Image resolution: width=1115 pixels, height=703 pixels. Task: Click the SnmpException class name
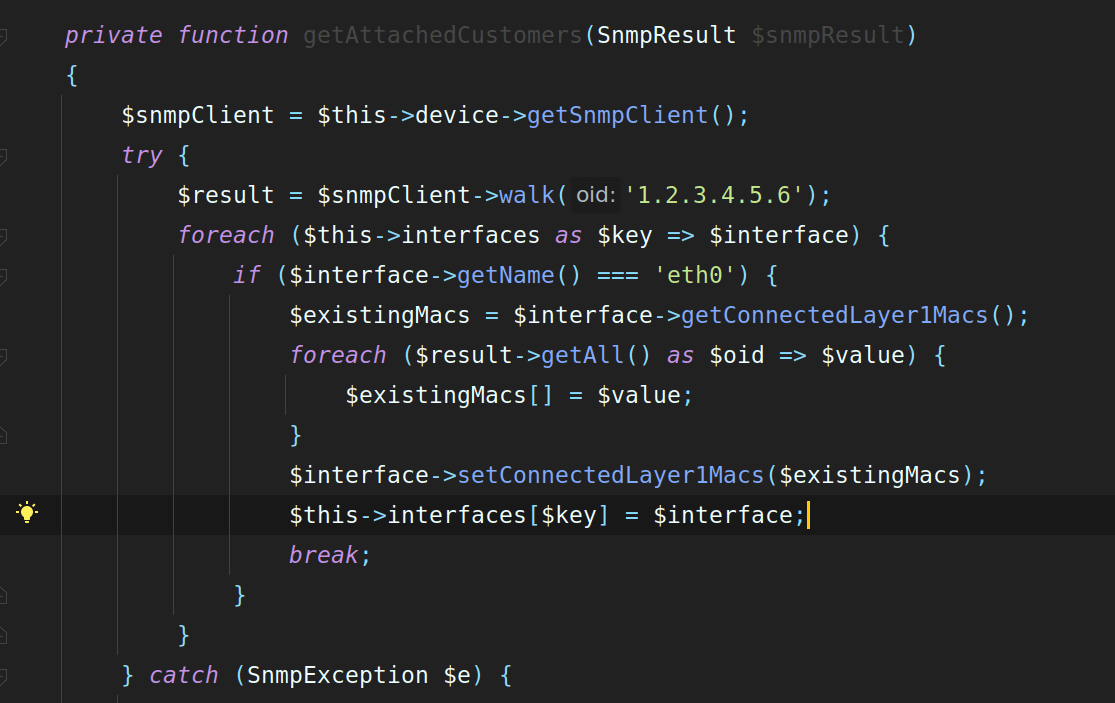338,675
